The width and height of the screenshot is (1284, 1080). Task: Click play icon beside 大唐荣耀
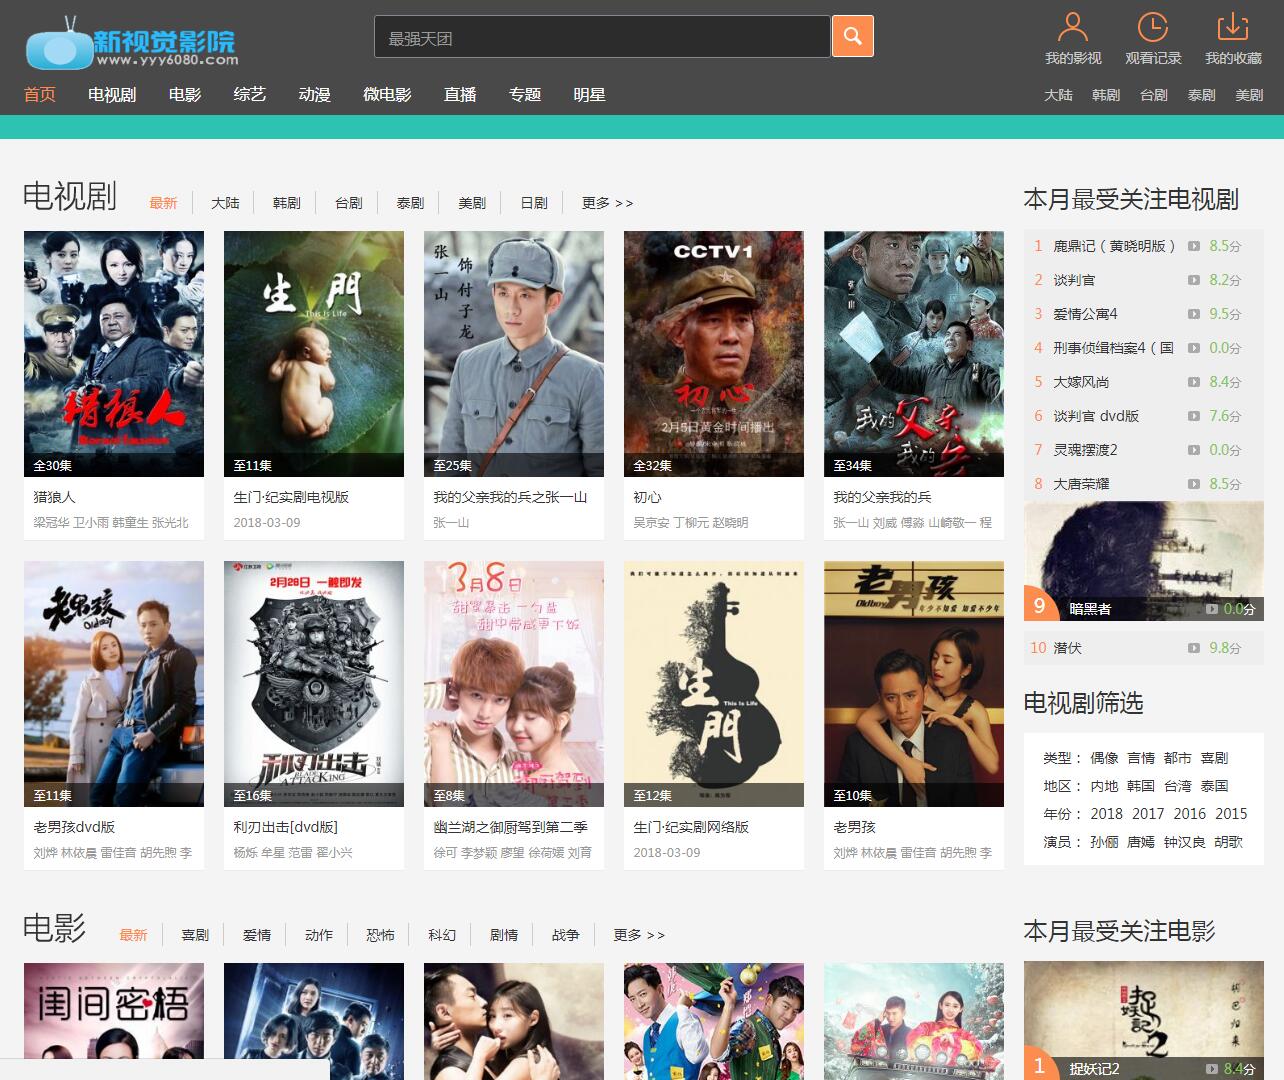point(1193,484)
